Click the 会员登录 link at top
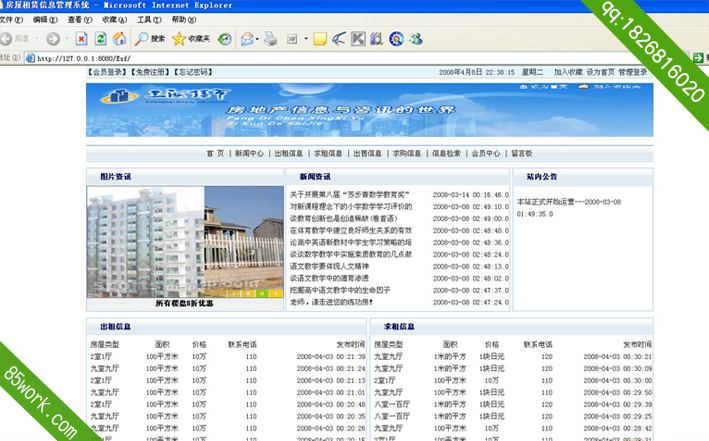This screenshot has height=441, width=709. point(109,72)
